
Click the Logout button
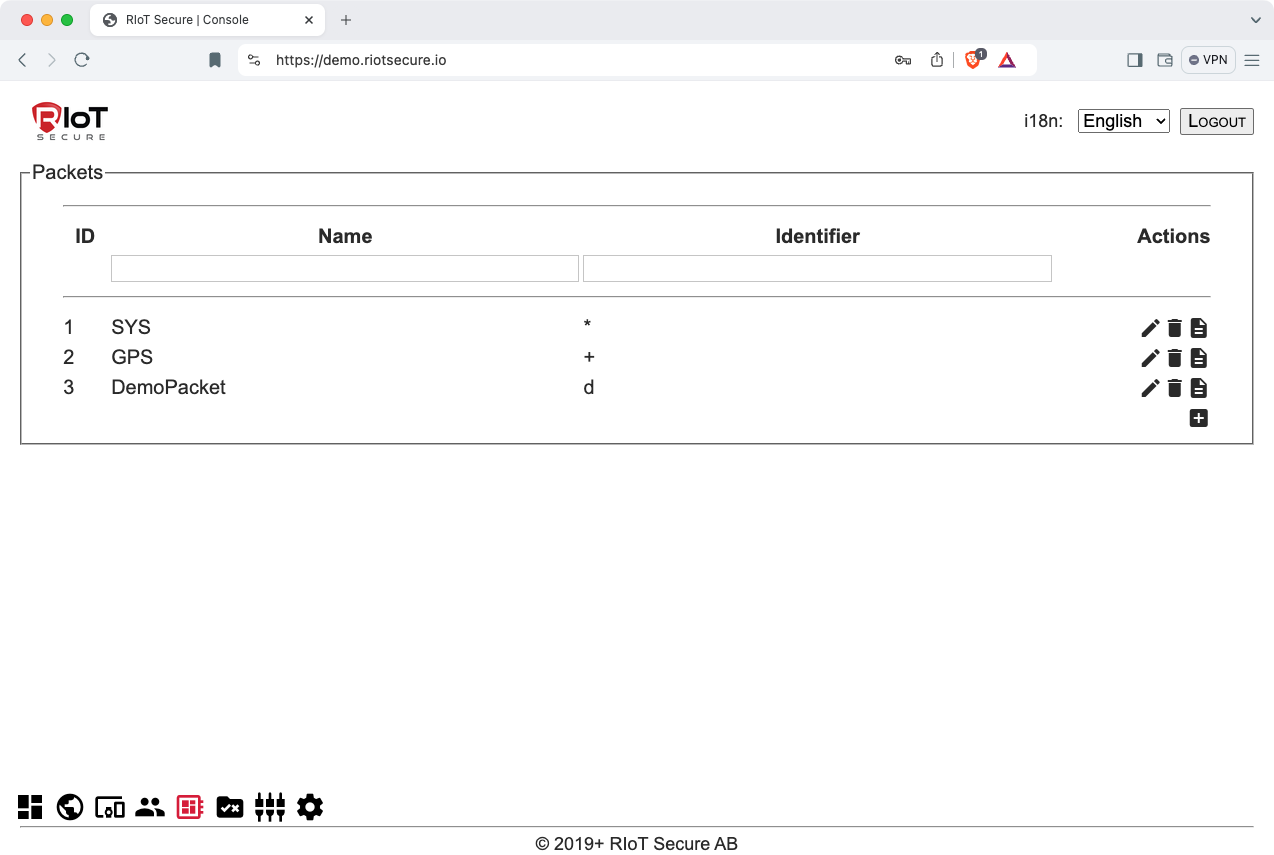pyautogui.click(x=1216, y=121)
